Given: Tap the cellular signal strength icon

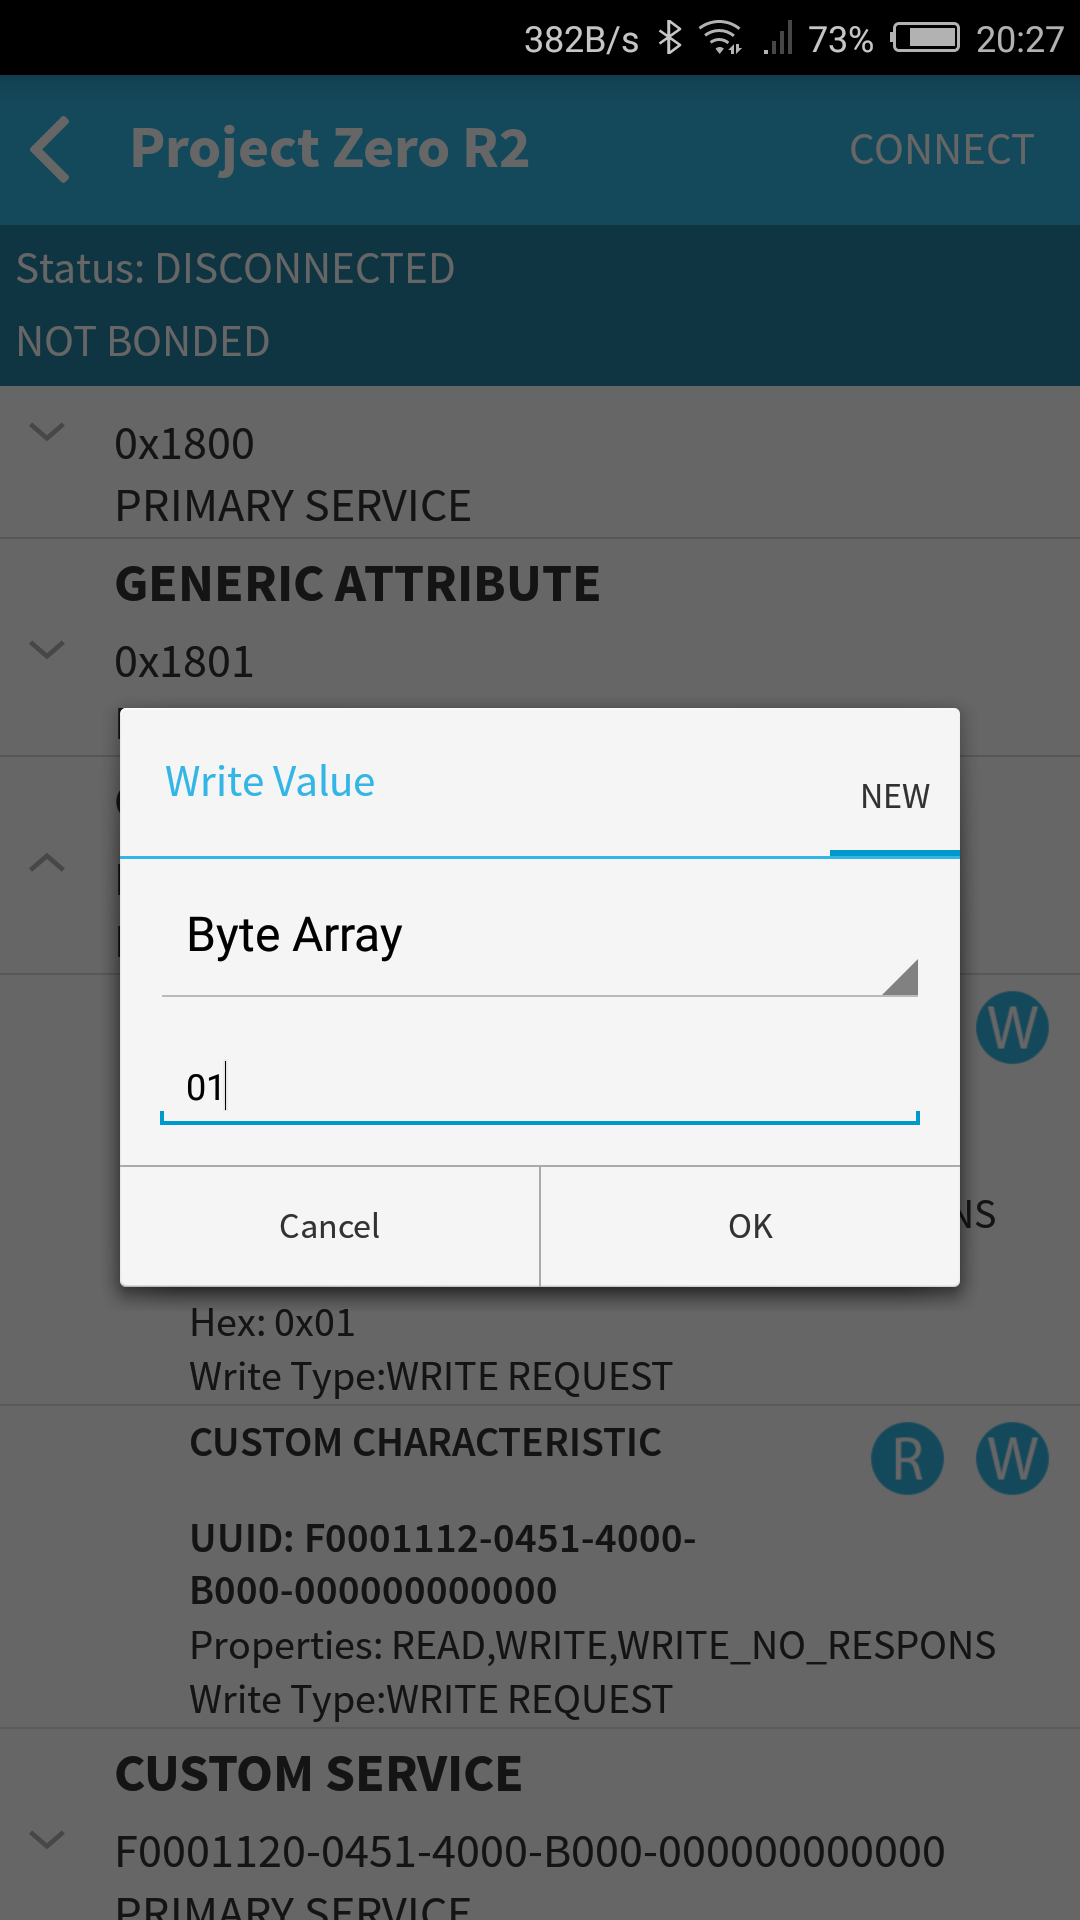Looking at the screenshot, I should [778, 39].
